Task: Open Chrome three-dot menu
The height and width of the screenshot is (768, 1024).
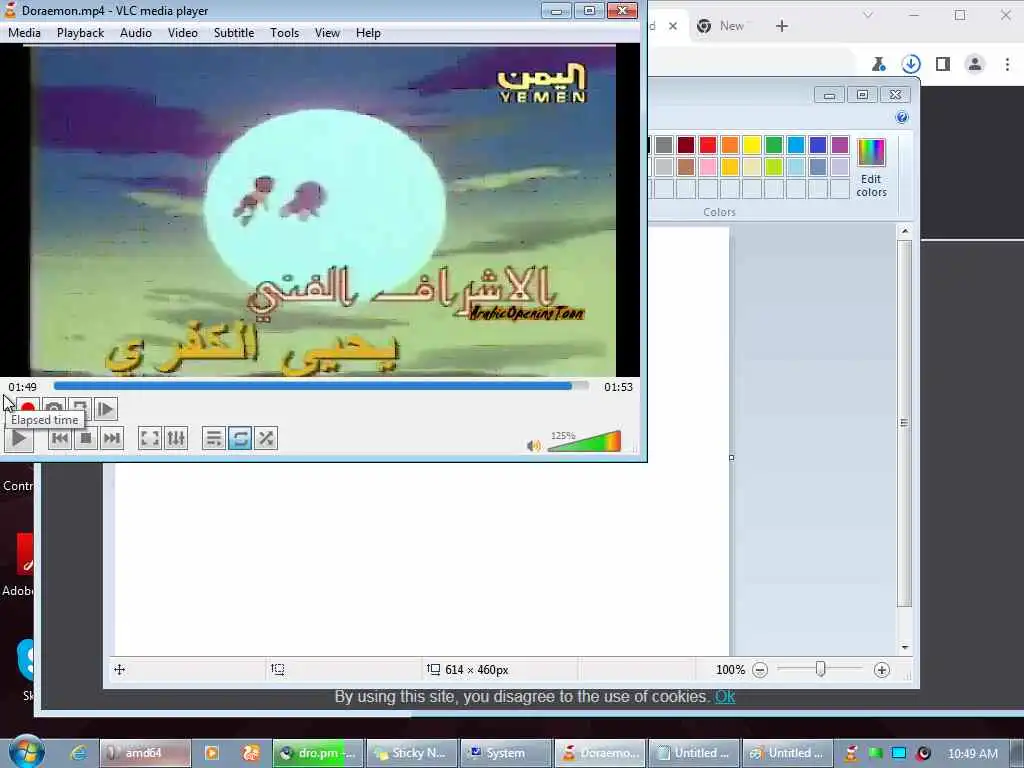Action: coord(1007,64)
